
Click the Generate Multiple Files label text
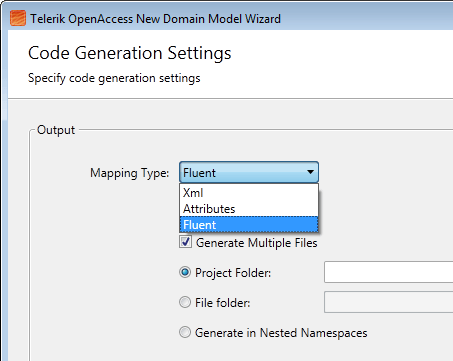point(256,243)
